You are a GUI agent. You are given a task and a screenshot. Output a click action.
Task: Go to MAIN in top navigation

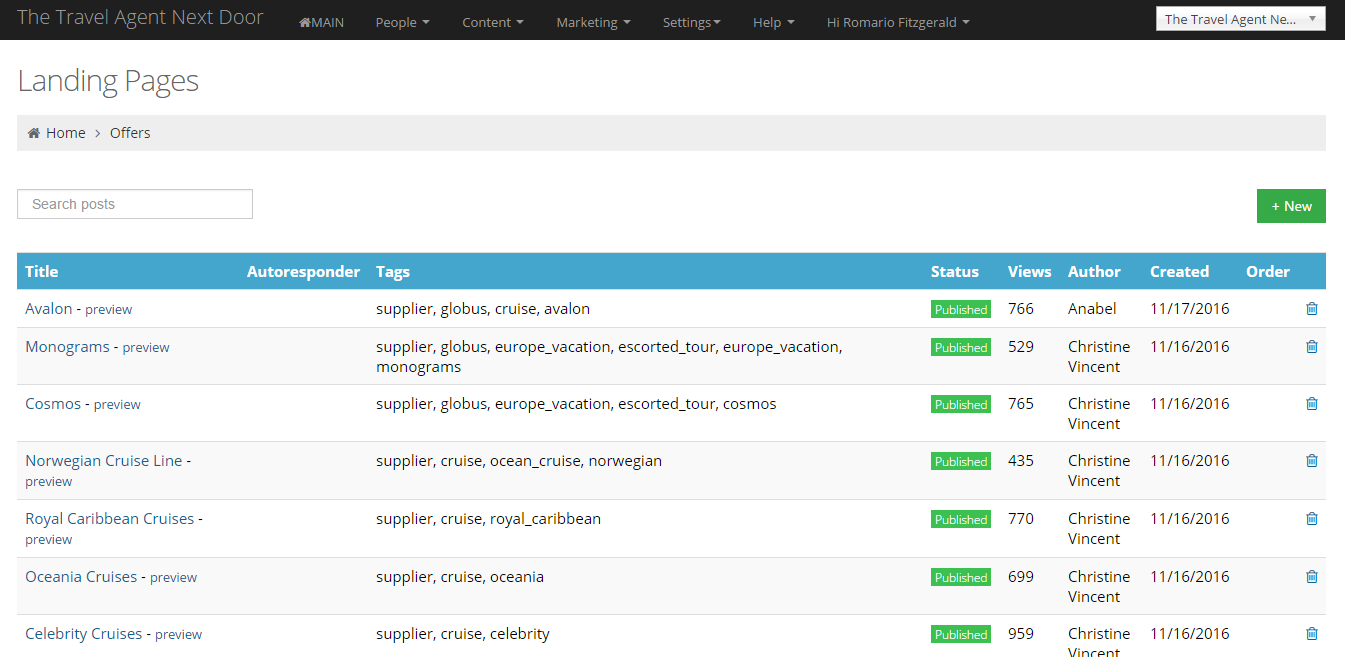(321, 22)
